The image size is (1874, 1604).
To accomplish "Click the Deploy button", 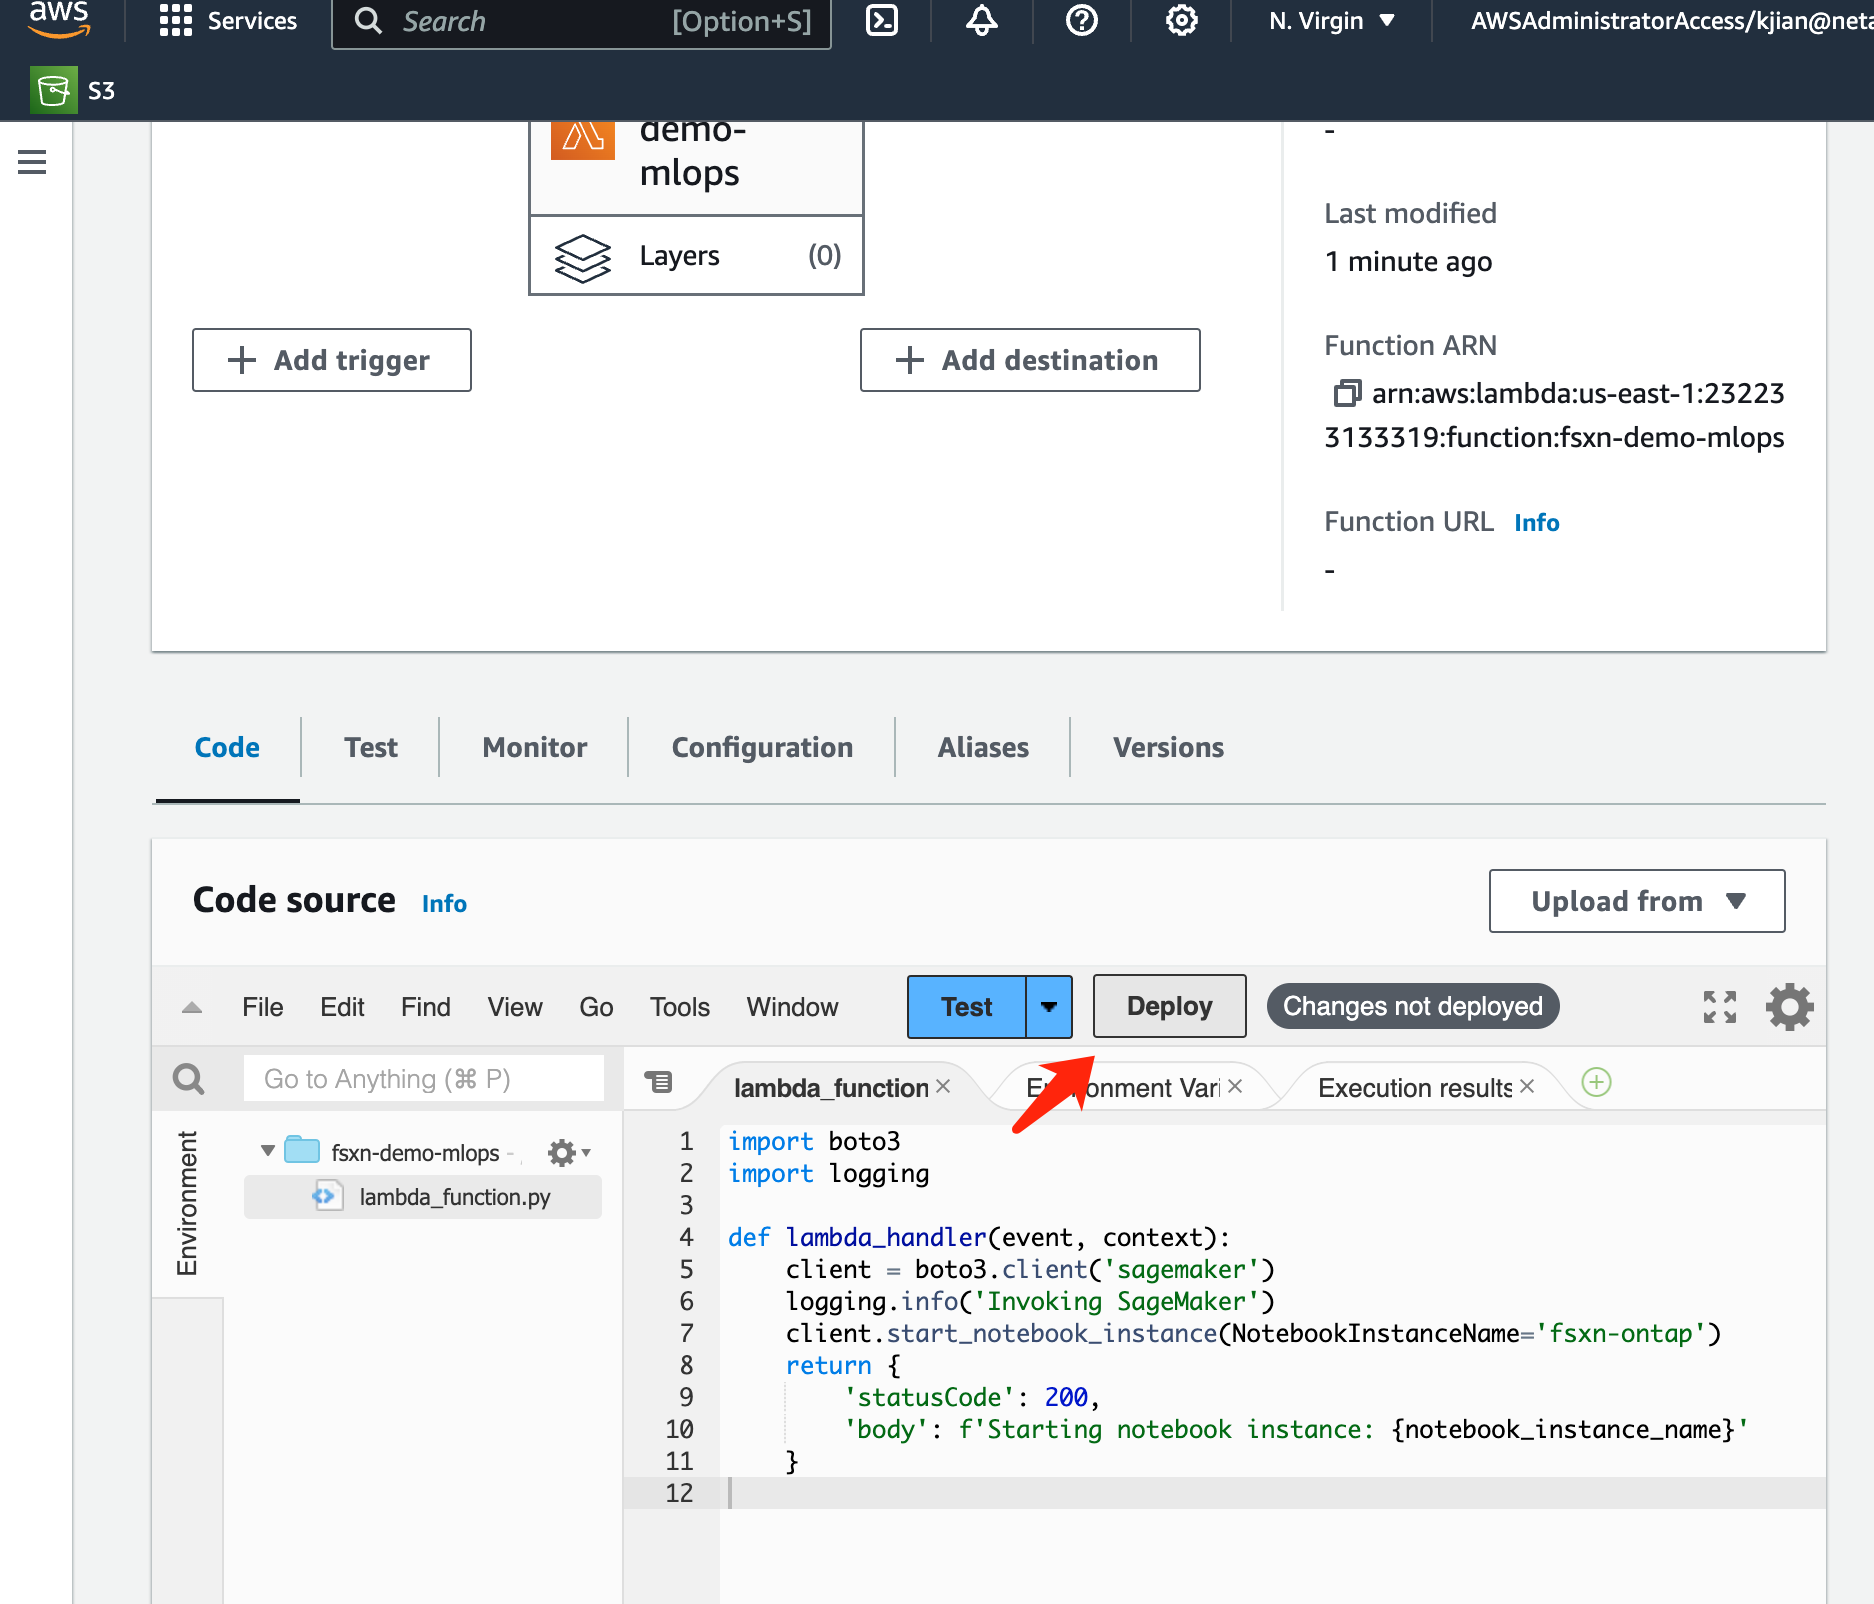I will 1168,1006.
